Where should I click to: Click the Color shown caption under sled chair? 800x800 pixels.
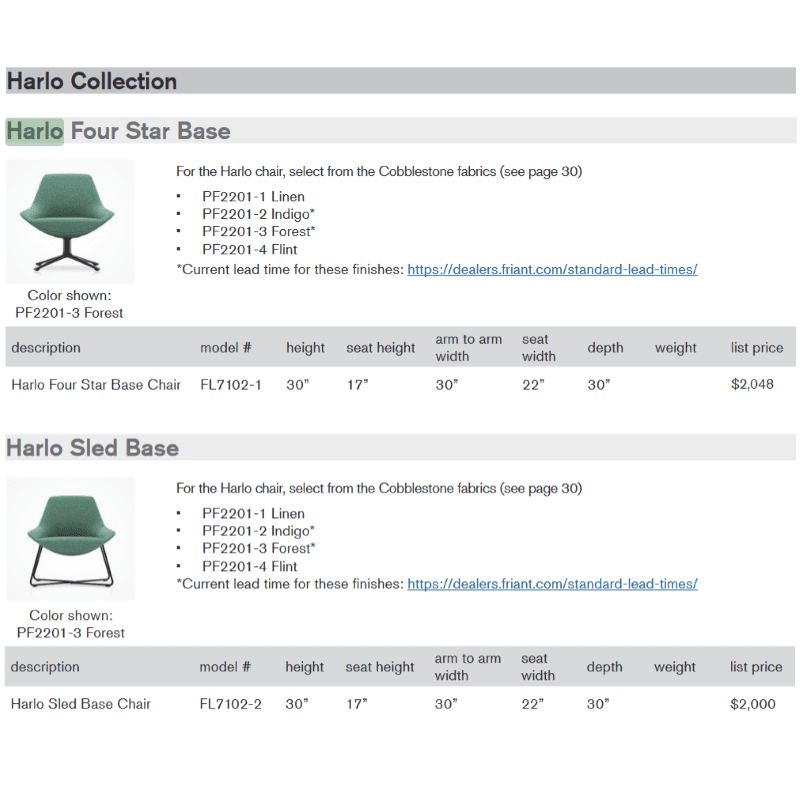pos(70,624)
